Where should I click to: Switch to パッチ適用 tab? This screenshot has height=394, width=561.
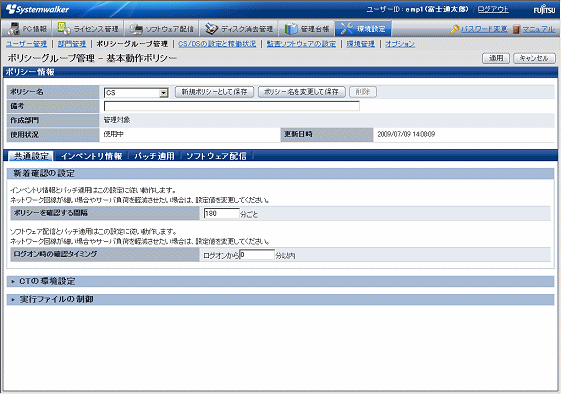pos(154,156)
